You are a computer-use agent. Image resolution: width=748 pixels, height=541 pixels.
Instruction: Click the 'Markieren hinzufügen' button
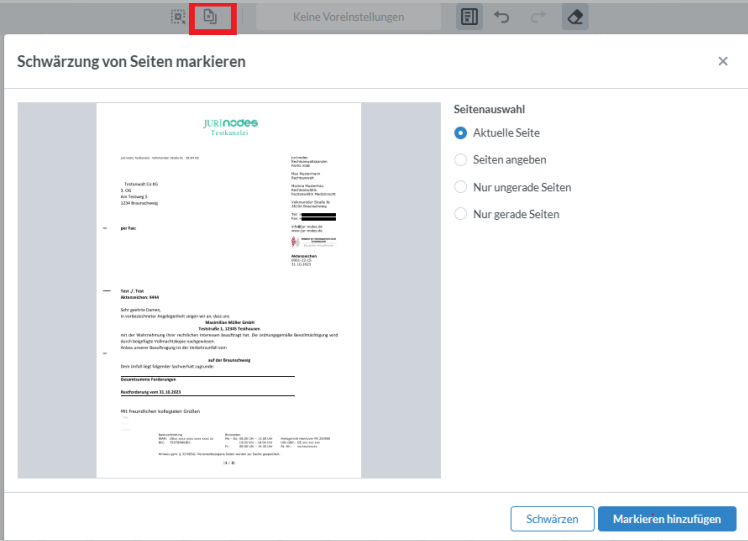click(x=666, y=519)
